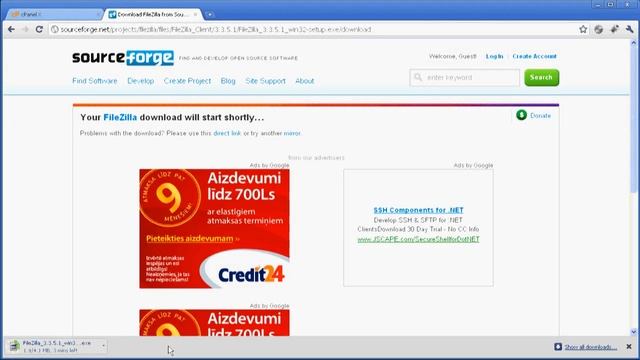Image resolution: width=640 pixels, height=360 pixels.
Task: Click the Donate link
Action: click(540, 116)
